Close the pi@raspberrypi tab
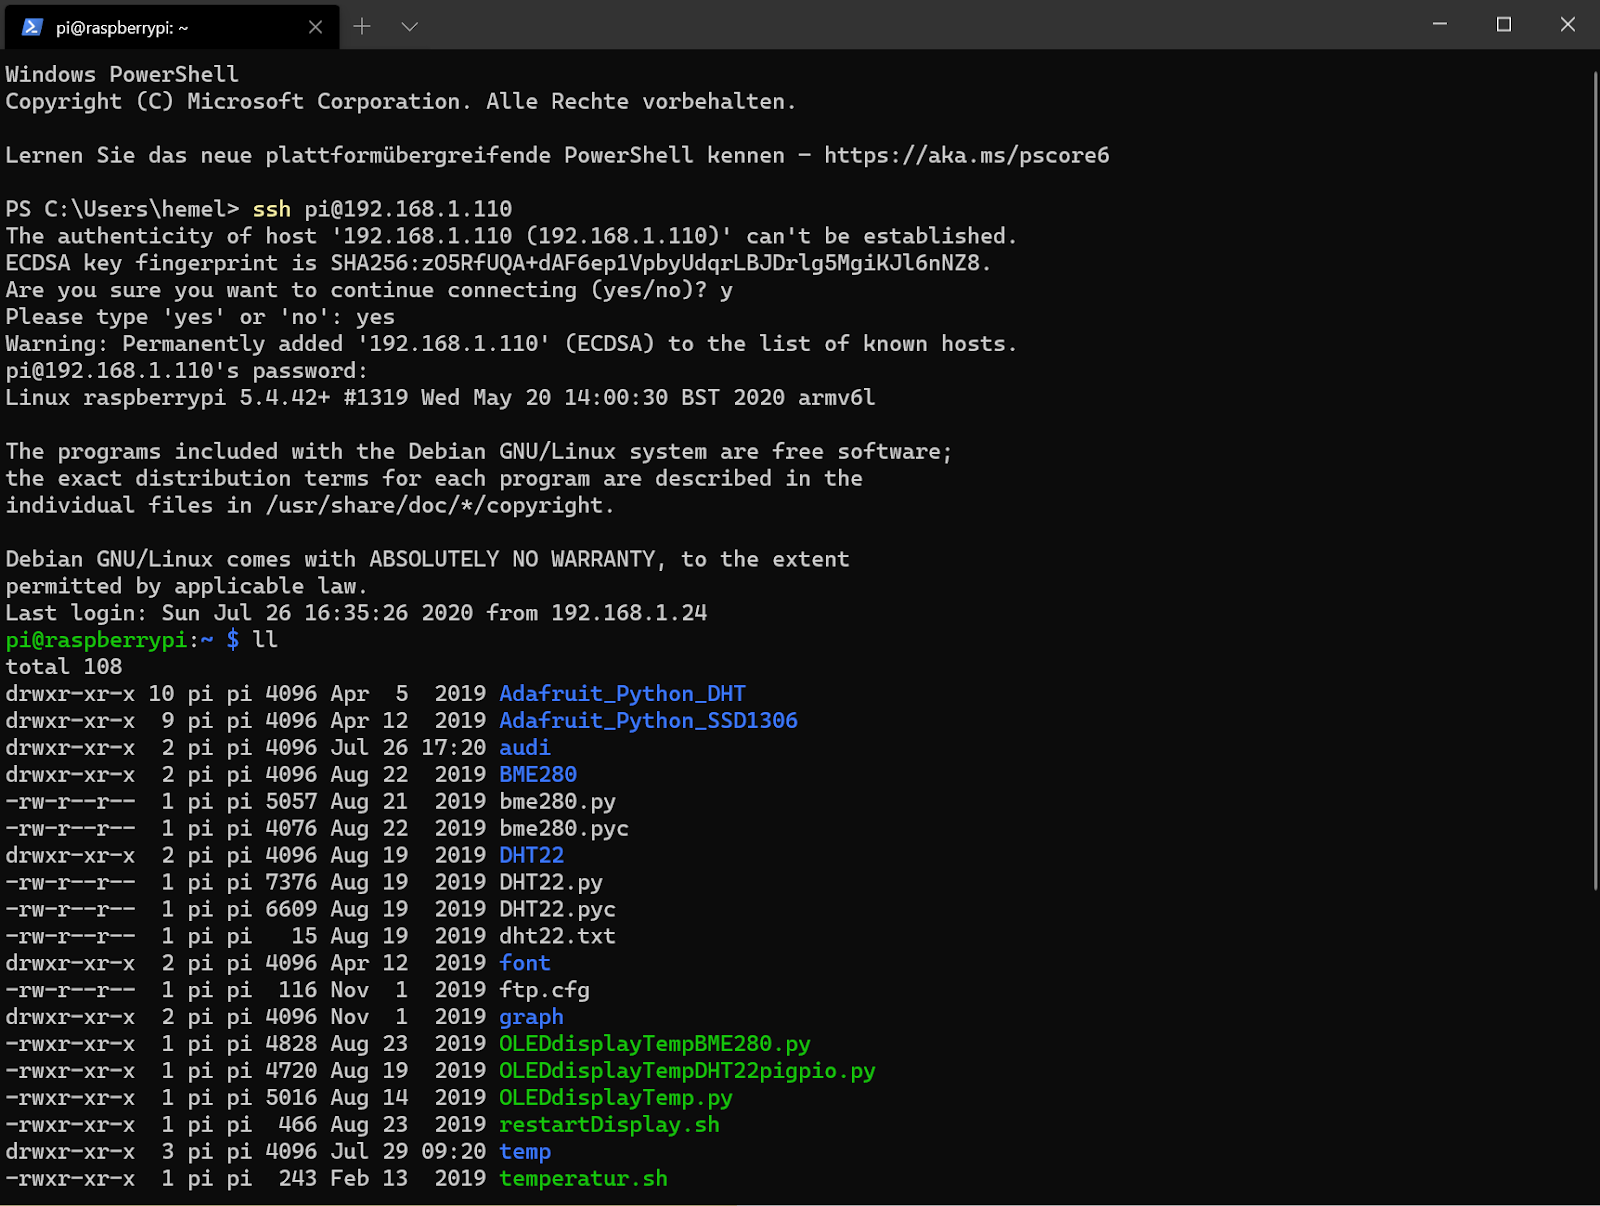This screenshot has width=1600, height=1206. (x=316, y=27)
